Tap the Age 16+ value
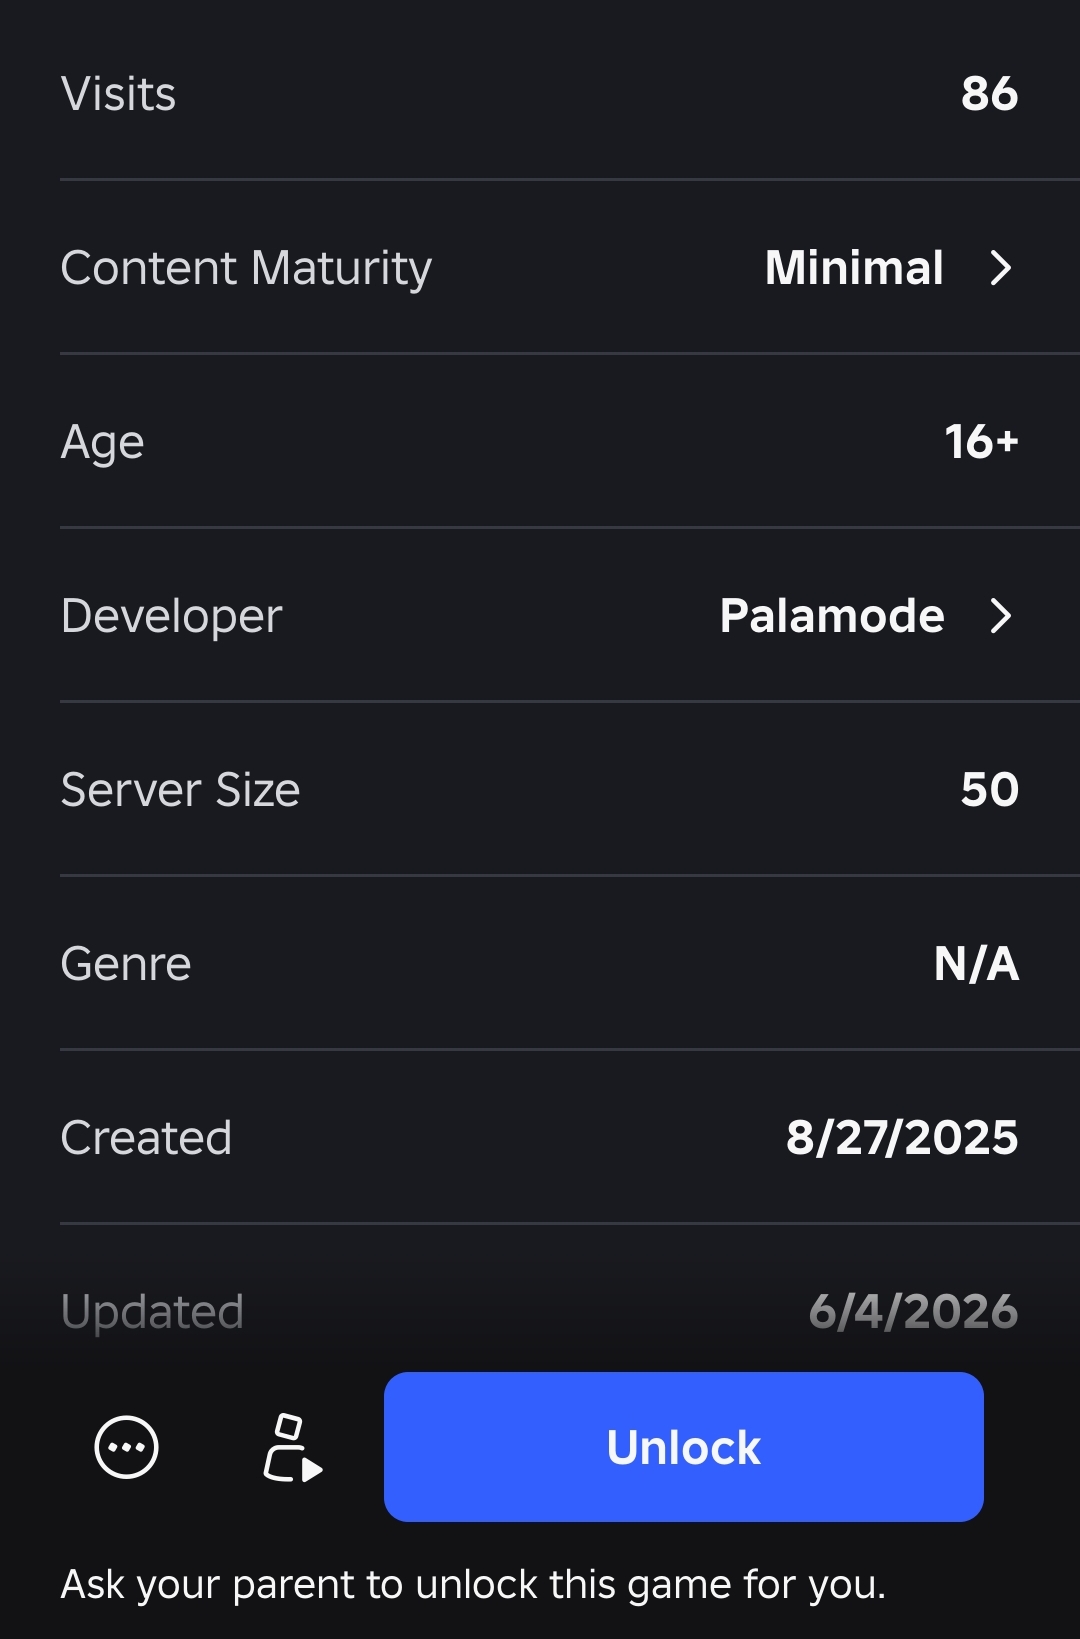This screenshot has height=1639, width=1080. click(x=981, y=442)
